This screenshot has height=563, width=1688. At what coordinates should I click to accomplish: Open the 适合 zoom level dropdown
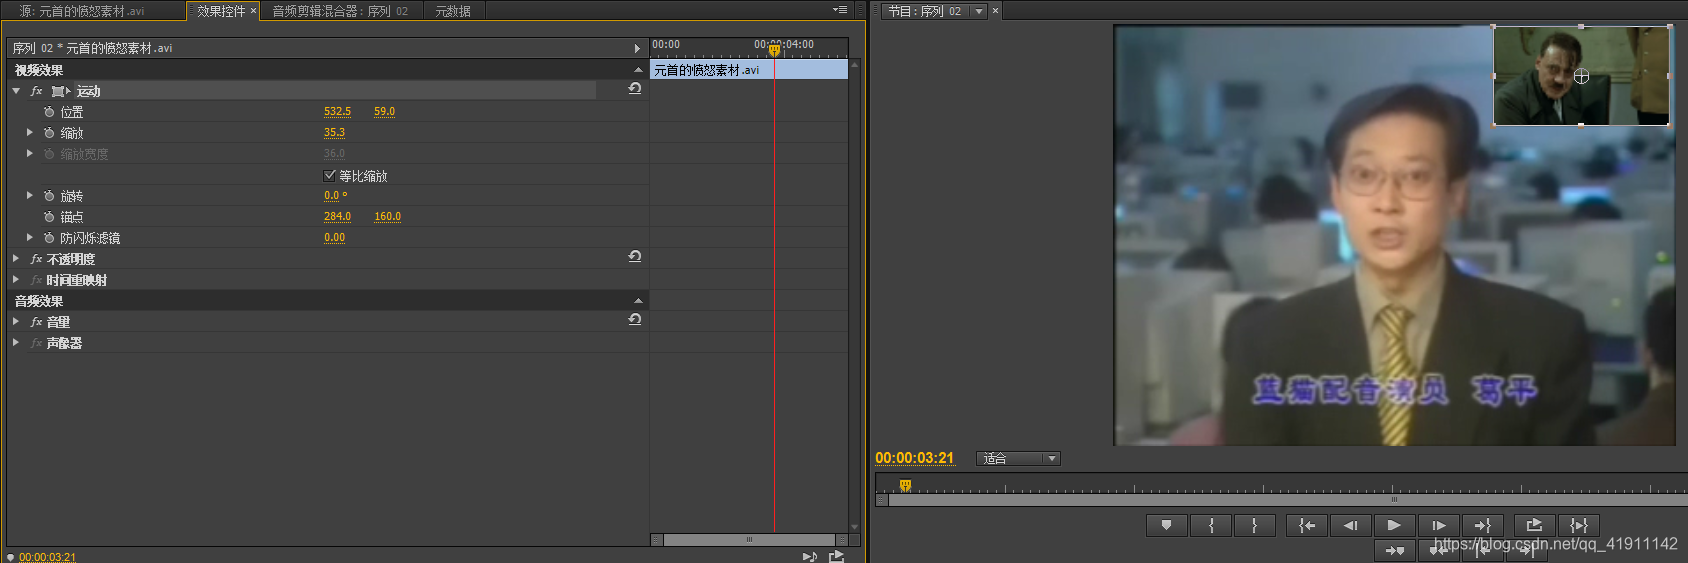click(1018, 458)
